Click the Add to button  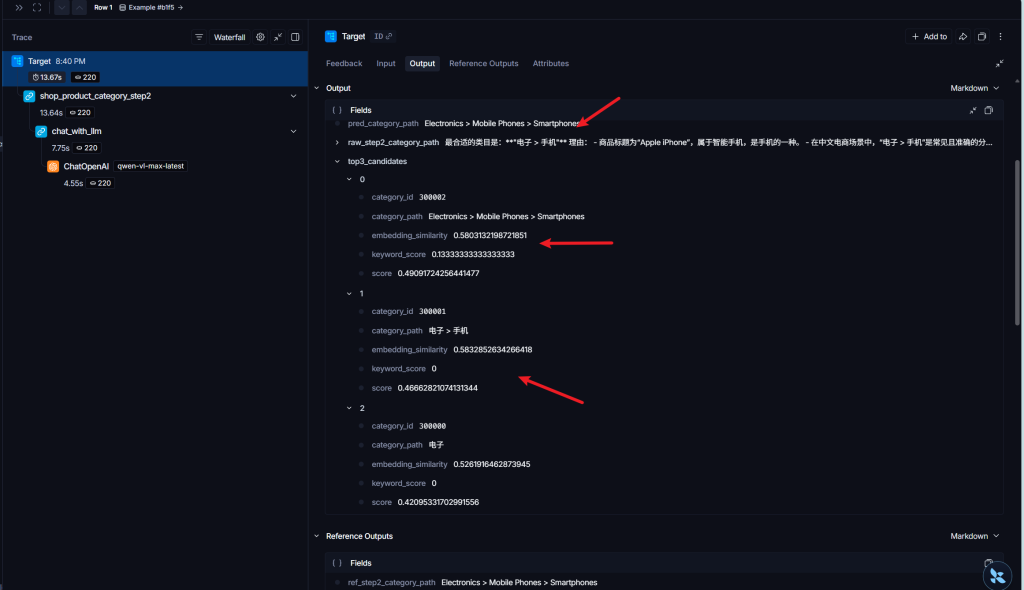coord(928,37)
